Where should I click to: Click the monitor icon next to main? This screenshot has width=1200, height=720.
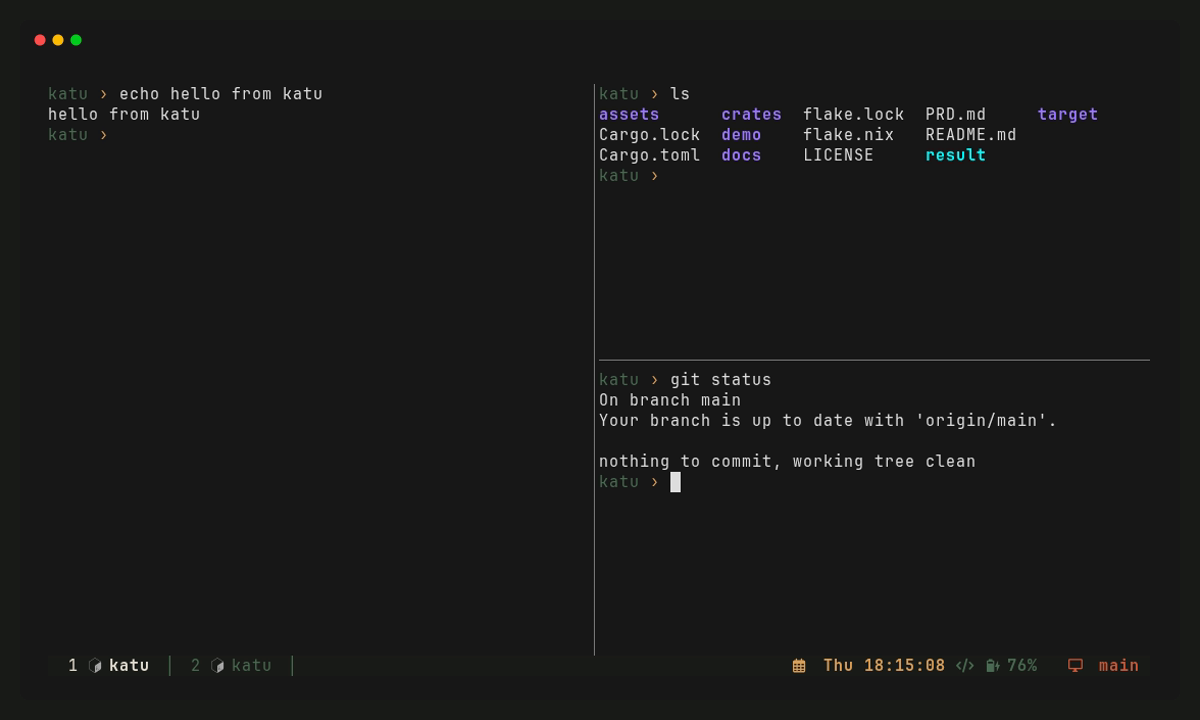1075,666
